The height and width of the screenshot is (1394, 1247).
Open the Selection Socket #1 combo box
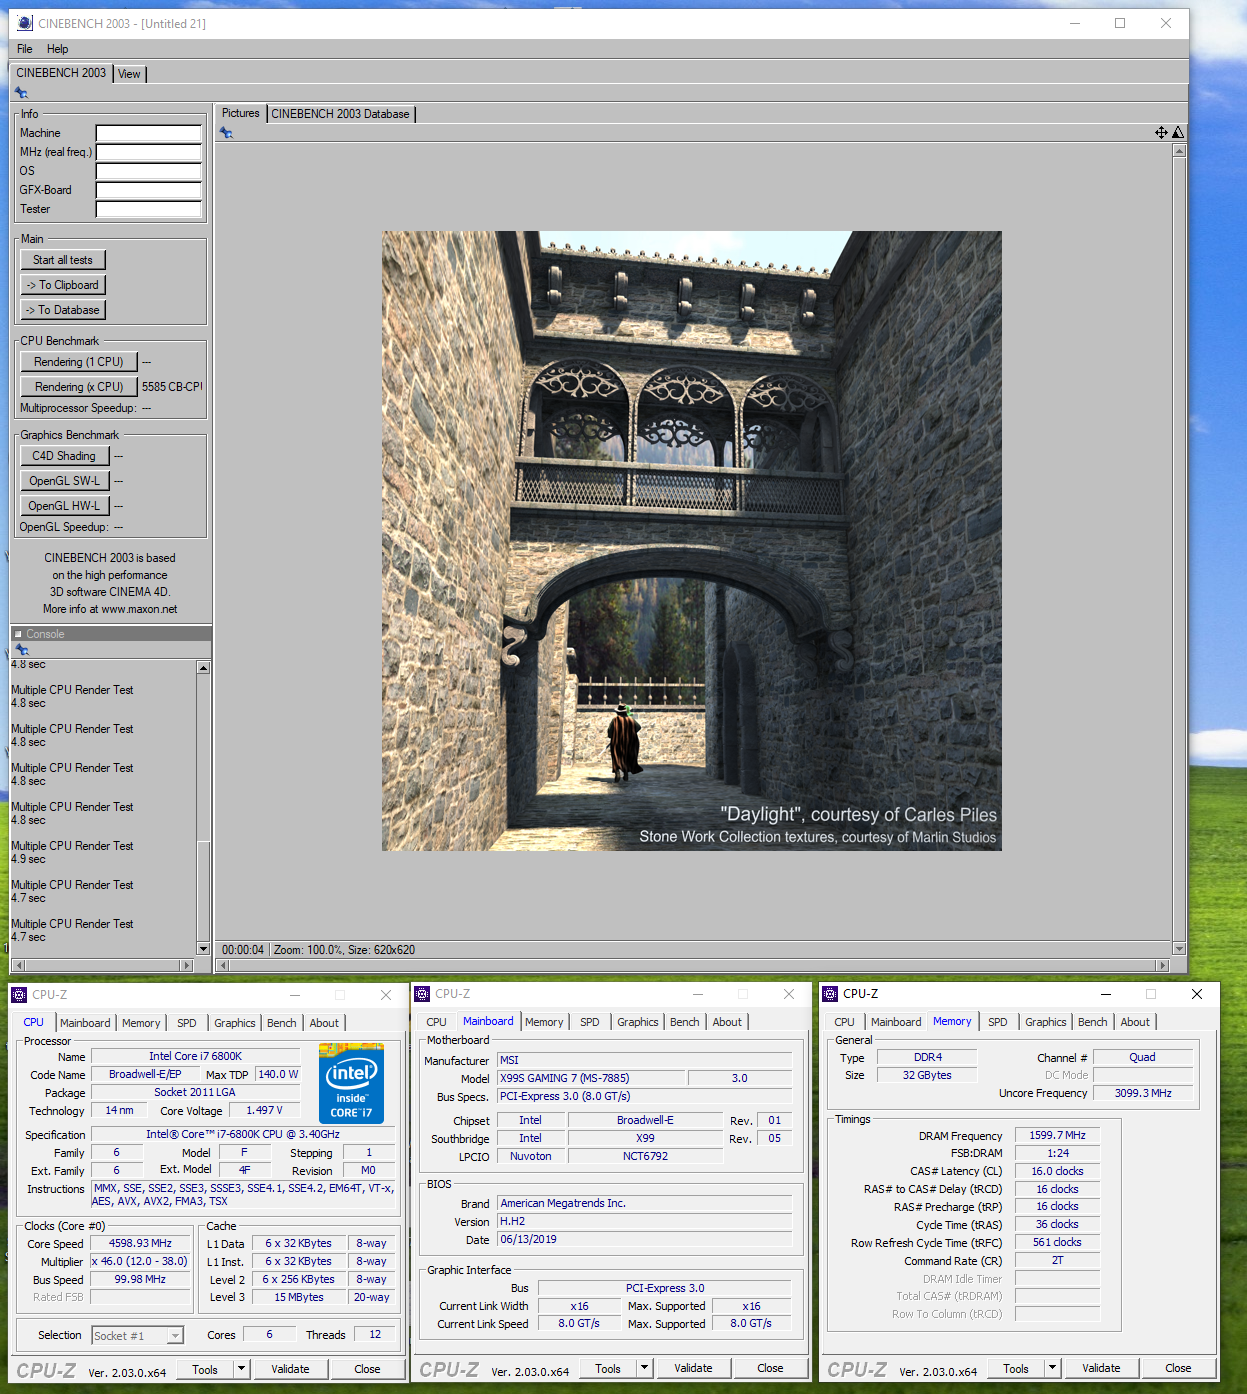tap(138, 1335)
